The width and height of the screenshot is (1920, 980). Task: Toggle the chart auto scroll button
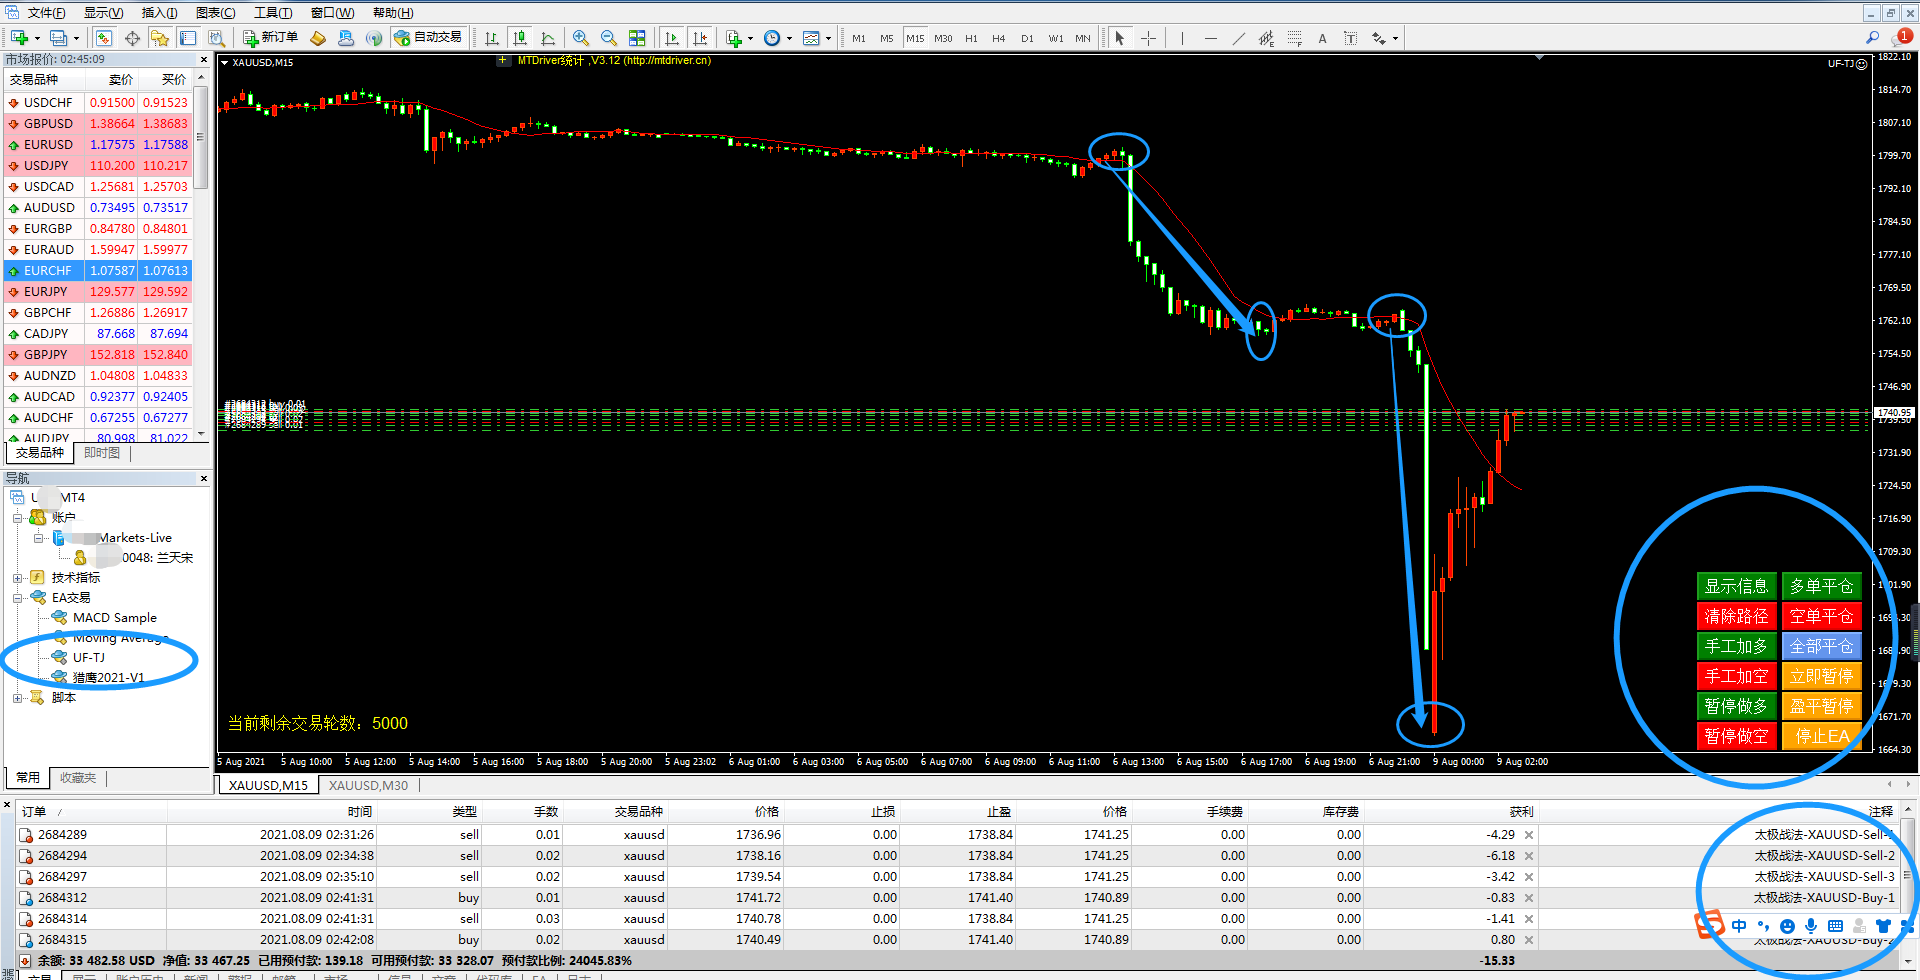click(x=672, y=38)
